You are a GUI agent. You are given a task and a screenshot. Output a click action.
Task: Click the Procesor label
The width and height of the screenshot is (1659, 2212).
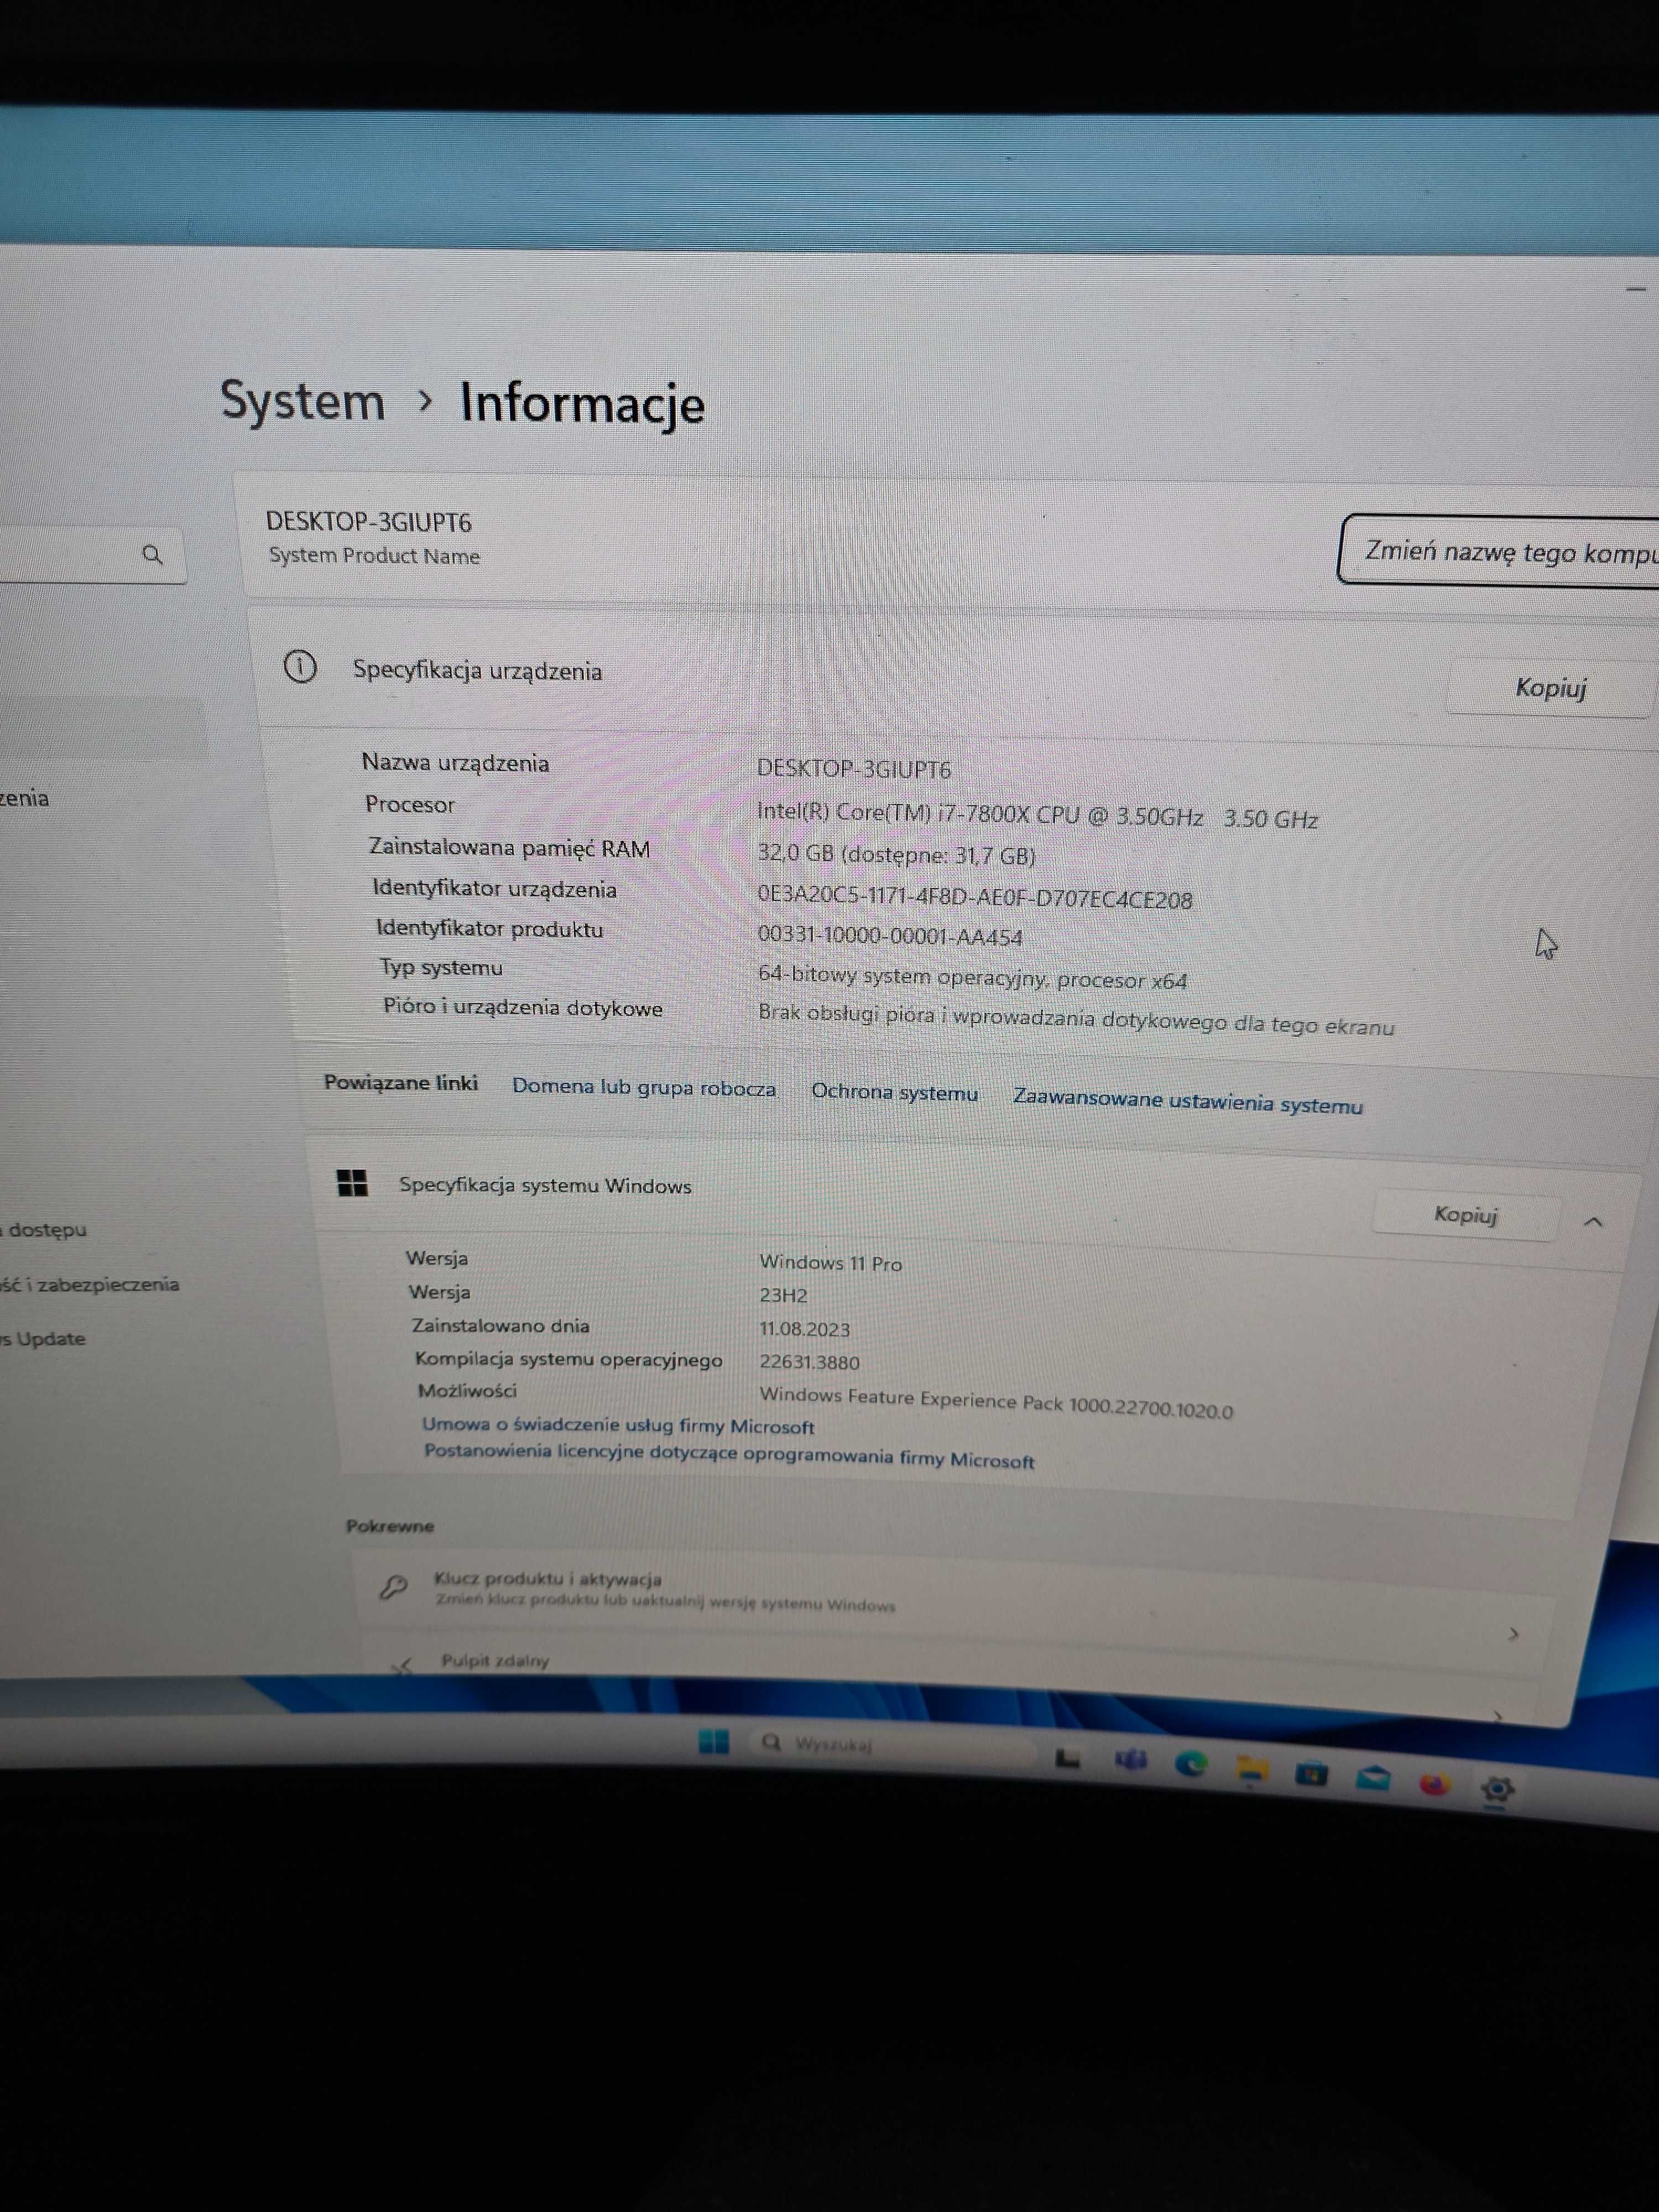coord(410,804)
